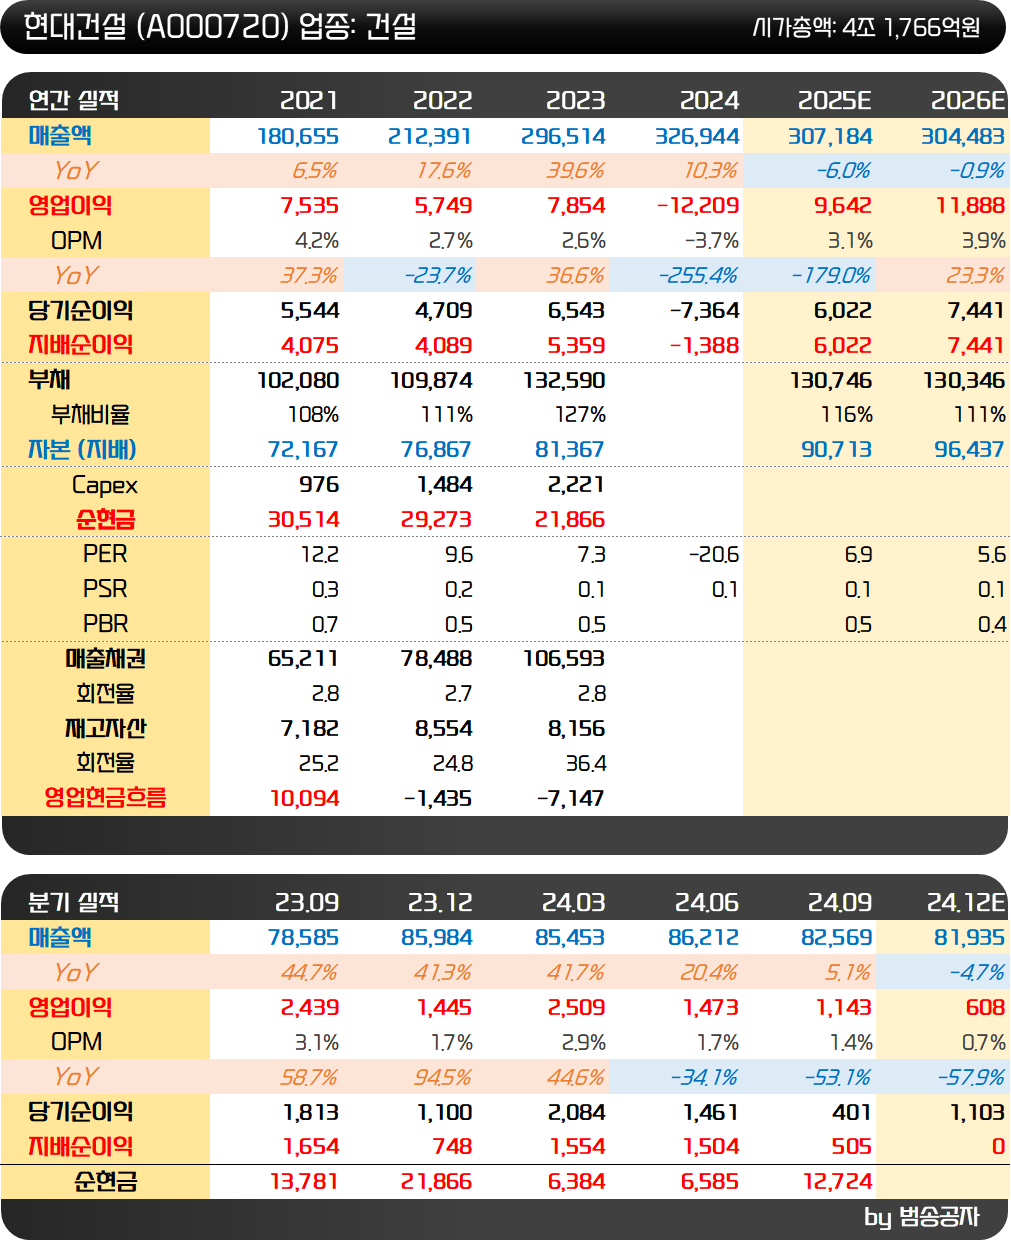
Task: Click the 2021 PBR value 0.7
Action: [x=325, y=625]
